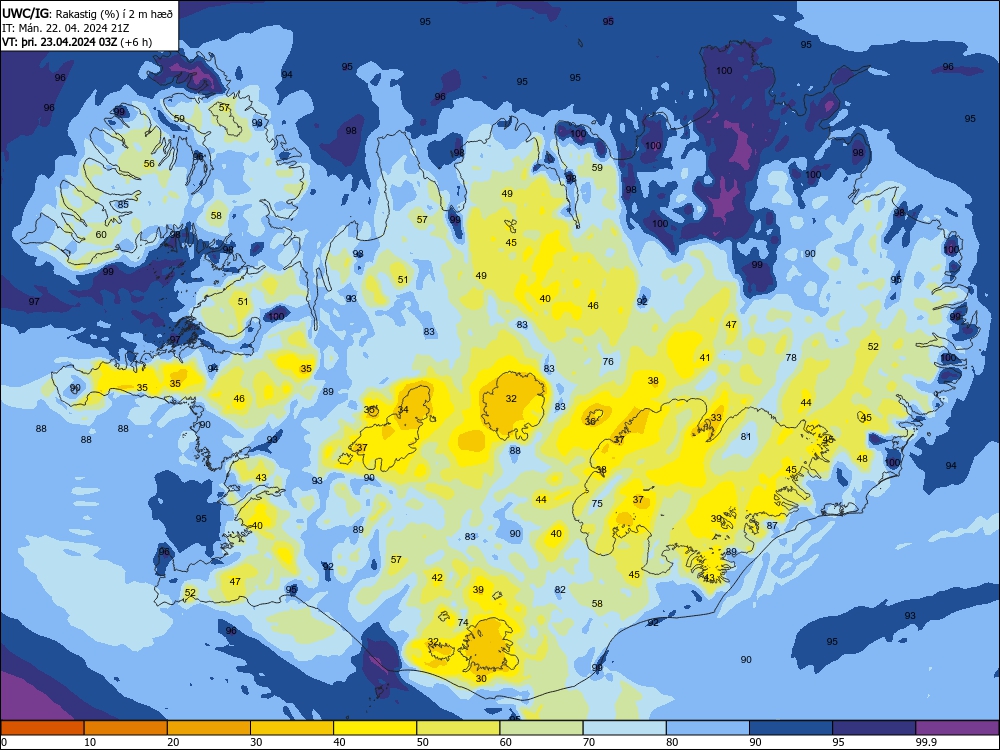Screen dimensions: 1000x750
Task: Pick the 60–70 pale green legend swatch
Action: click(541, 728)
